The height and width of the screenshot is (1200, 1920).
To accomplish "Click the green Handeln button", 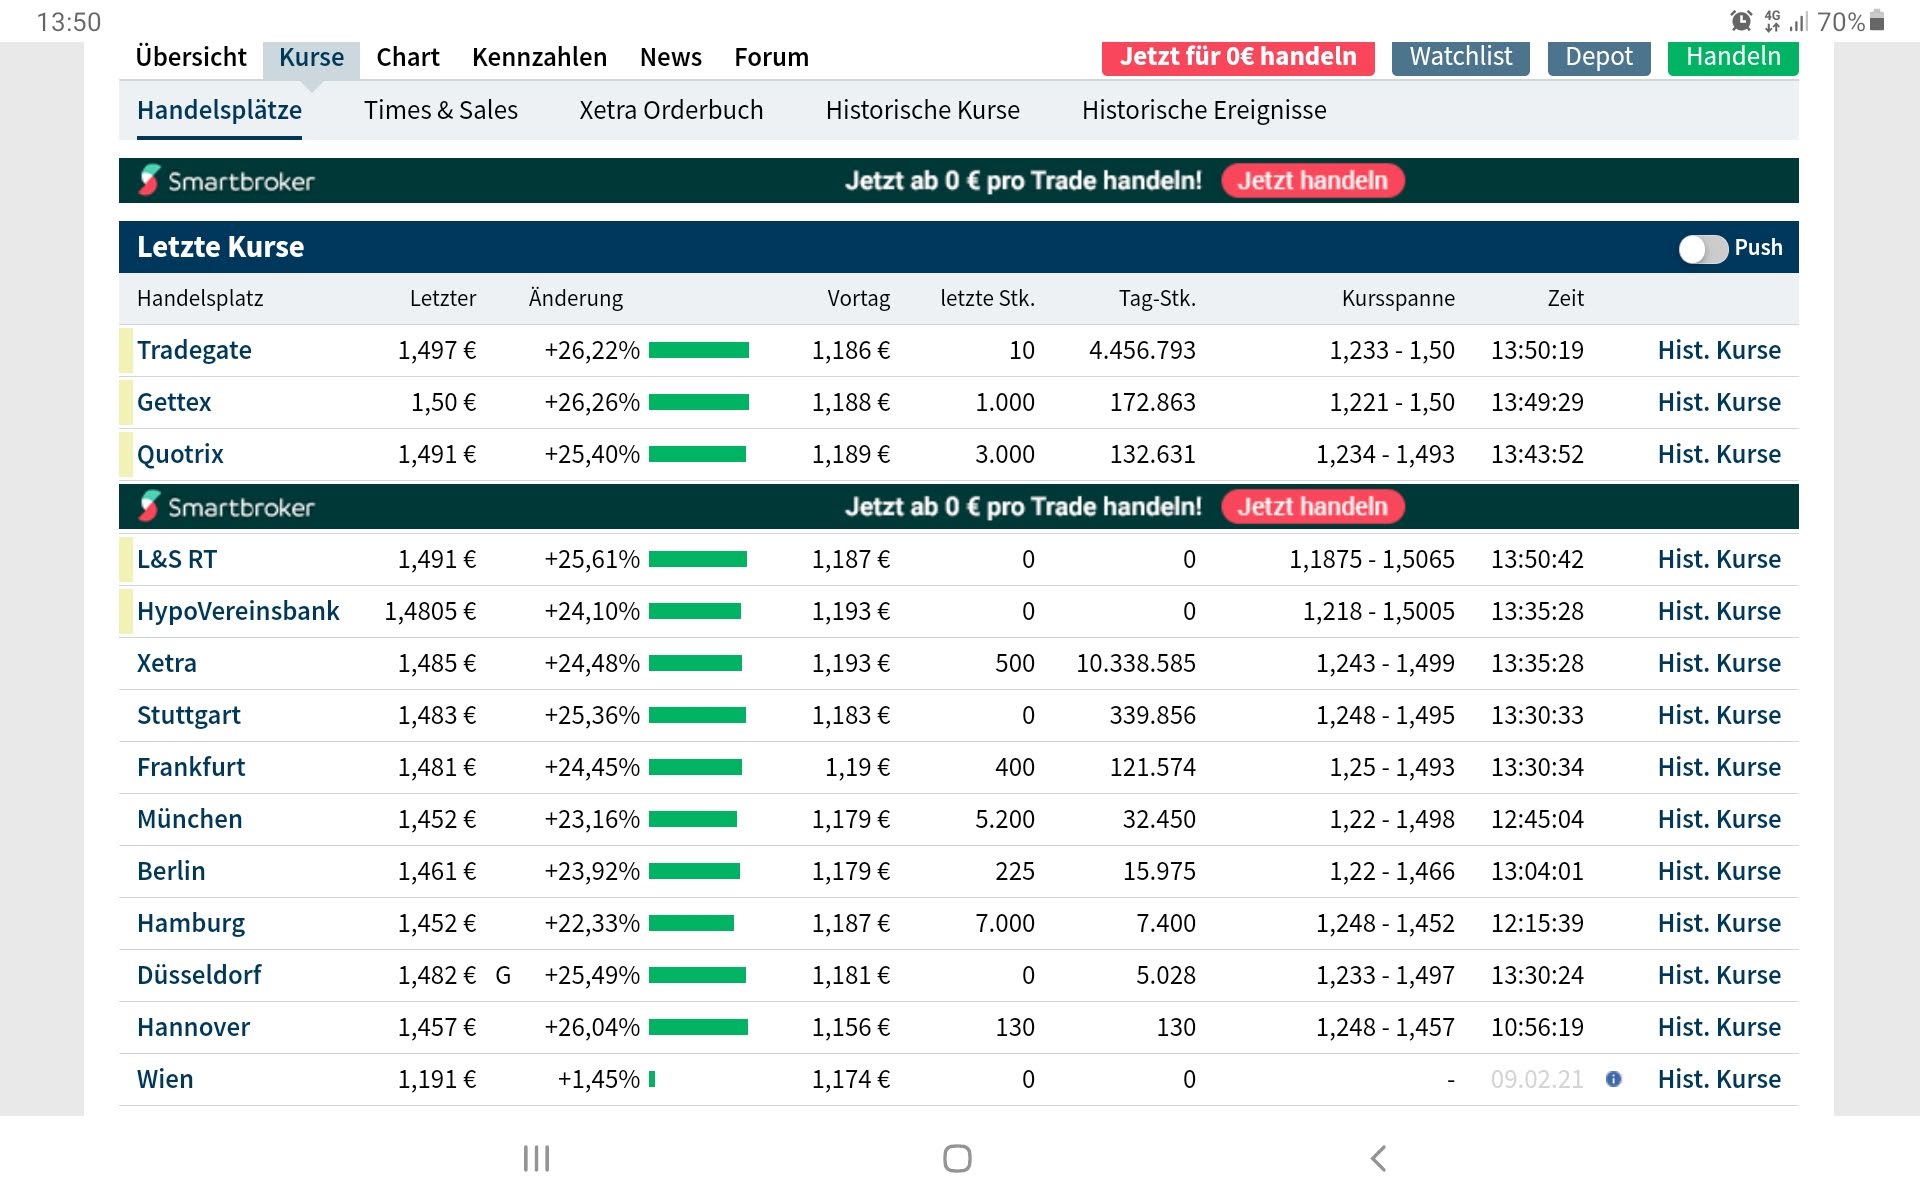I will tap(1732, 57).
